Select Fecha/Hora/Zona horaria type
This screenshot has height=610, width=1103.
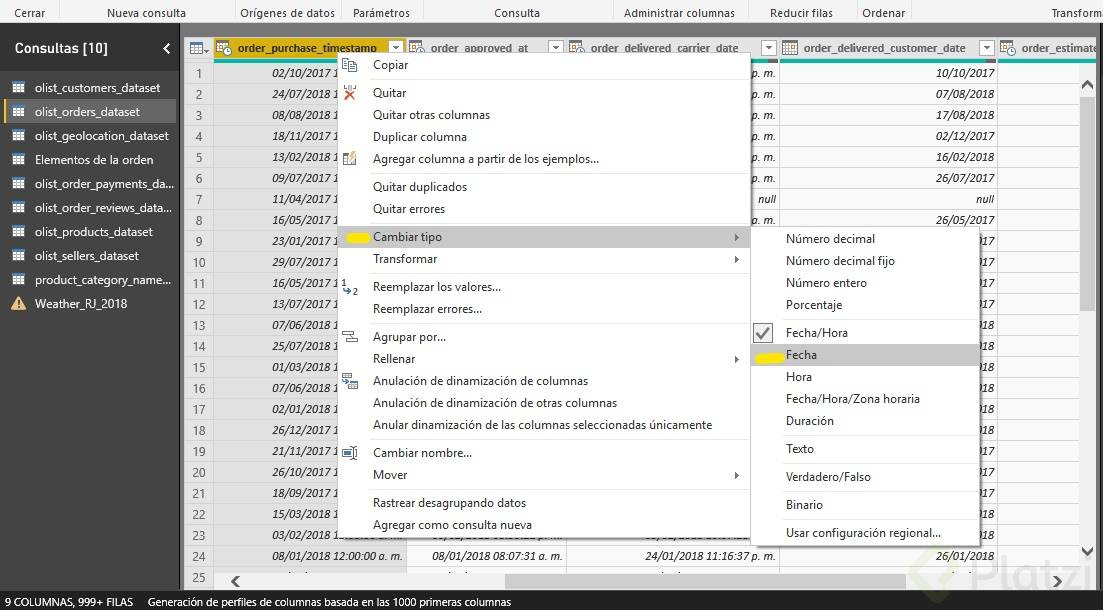(853, 398)
